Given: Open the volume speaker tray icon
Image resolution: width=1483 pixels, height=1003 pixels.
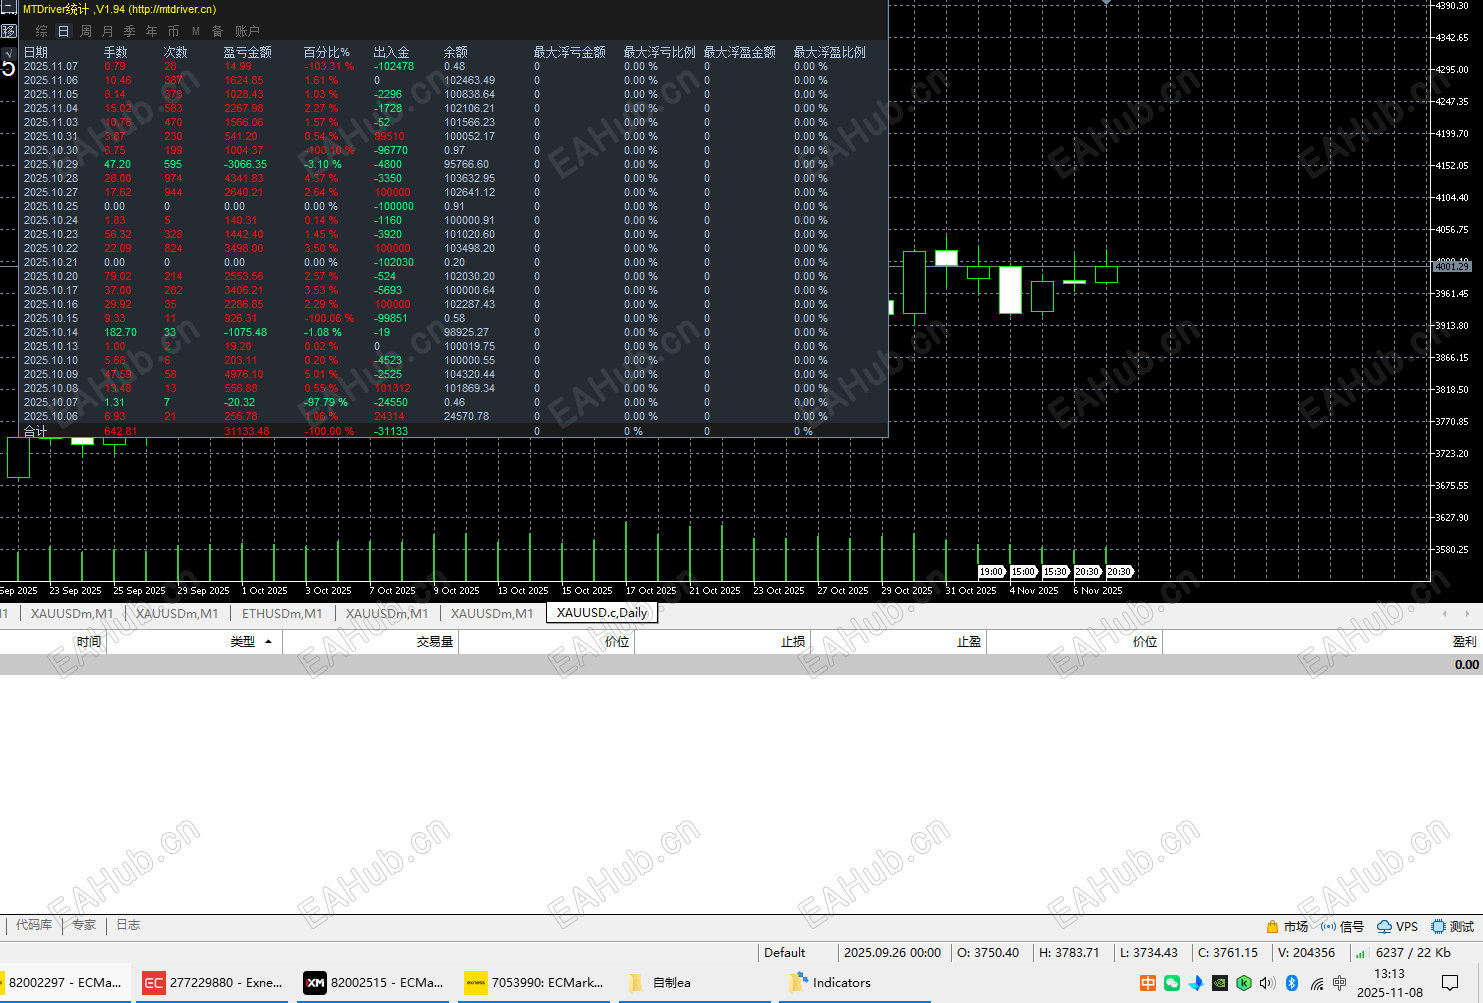Looking at the screenshot, I should click(1267, 983).
